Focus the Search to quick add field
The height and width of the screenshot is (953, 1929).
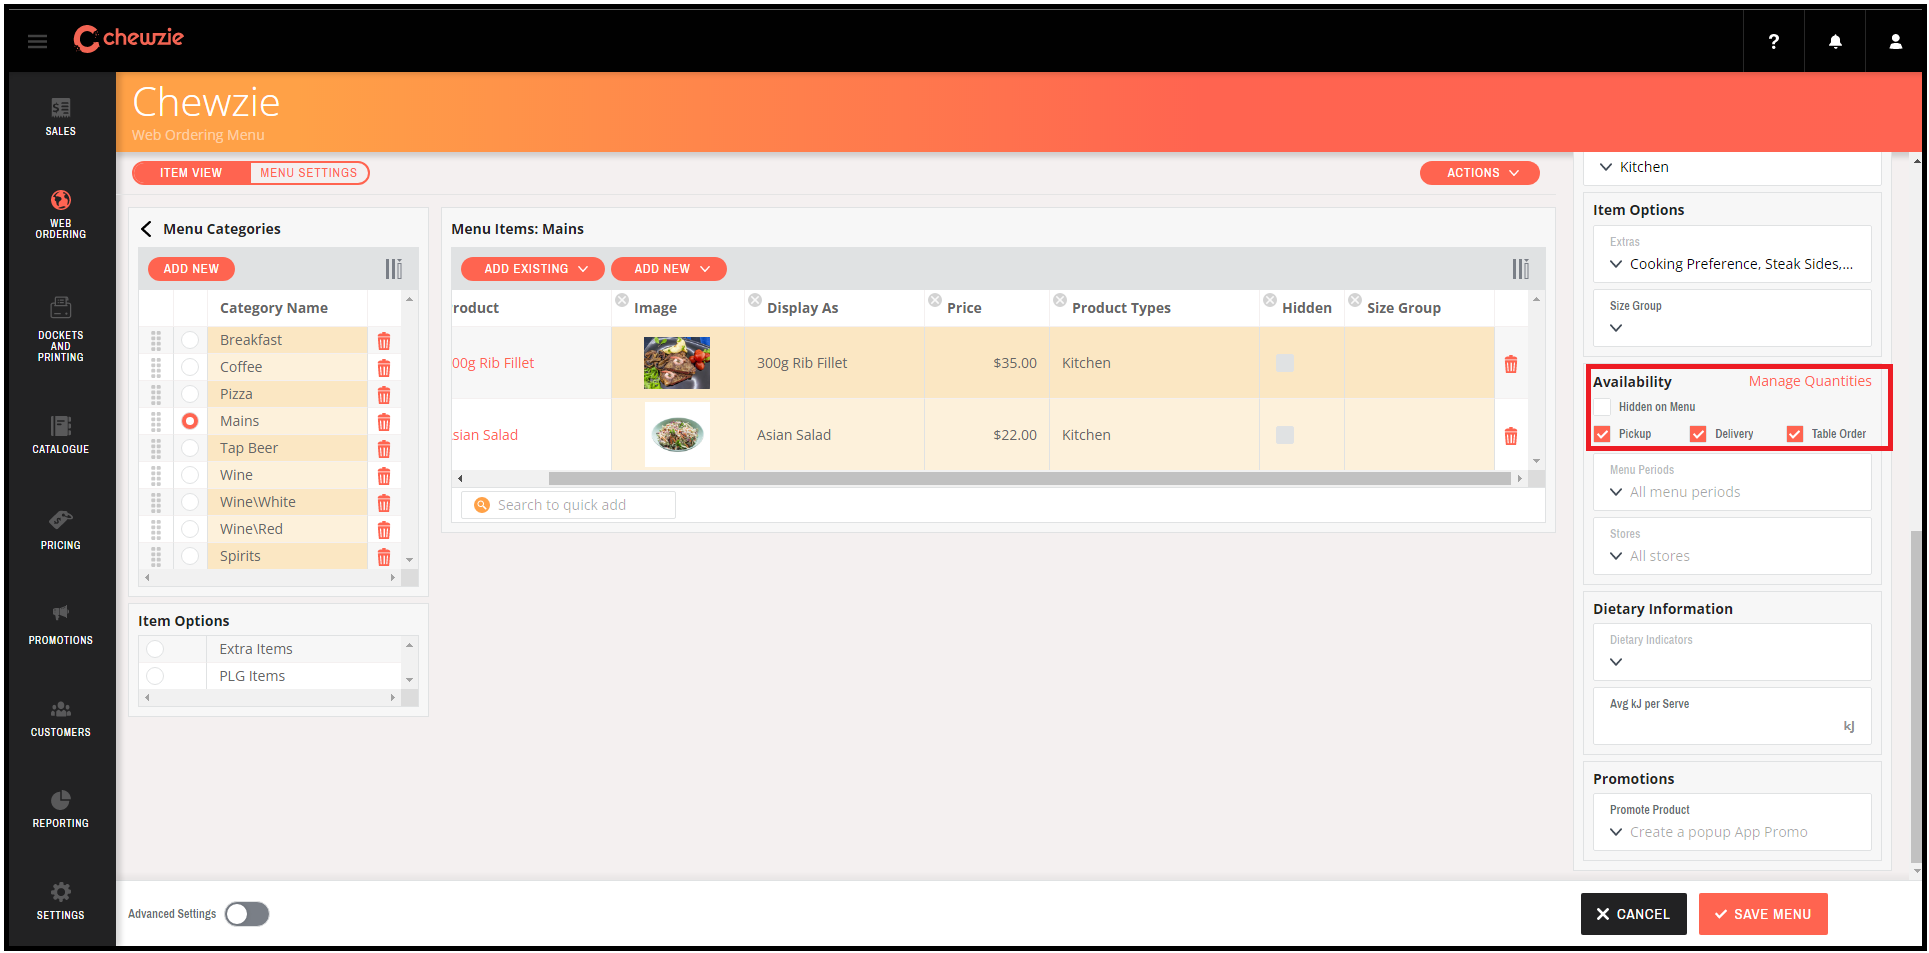(568, 505)
